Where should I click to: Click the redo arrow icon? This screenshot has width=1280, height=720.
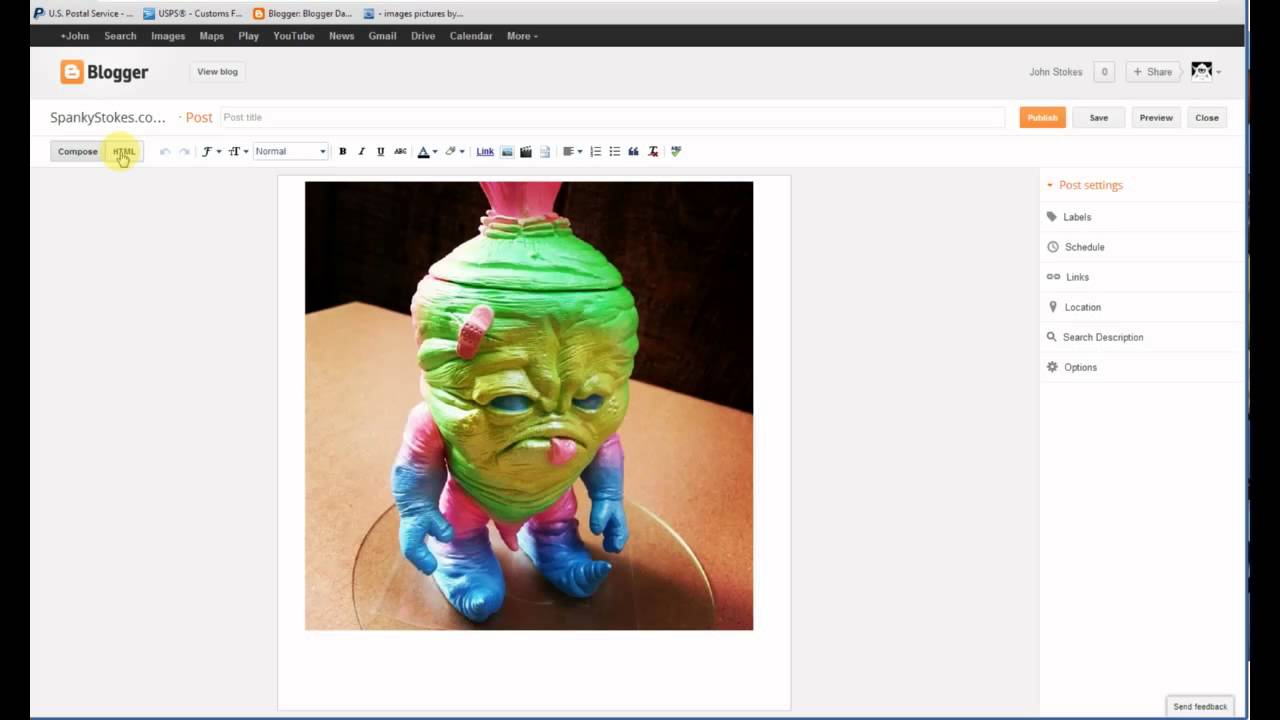click(184, 152)
